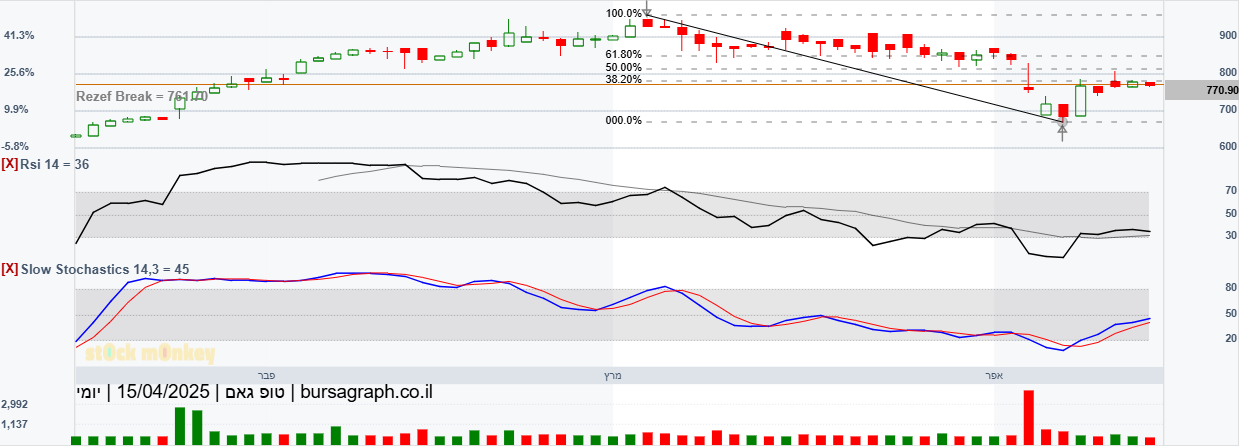Click the 15/04/2025 chart date
Image resolution: width=1239 pixels, height=446 pixels.
(x=166, y=392)
